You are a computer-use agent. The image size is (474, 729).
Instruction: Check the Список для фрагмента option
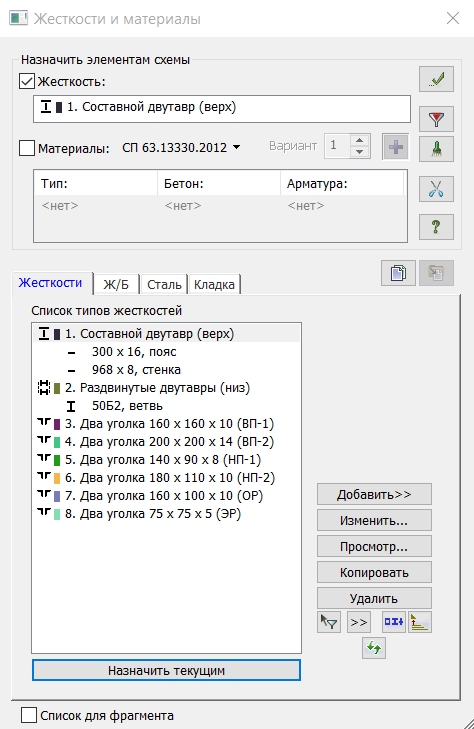click(x=29, y=715)
